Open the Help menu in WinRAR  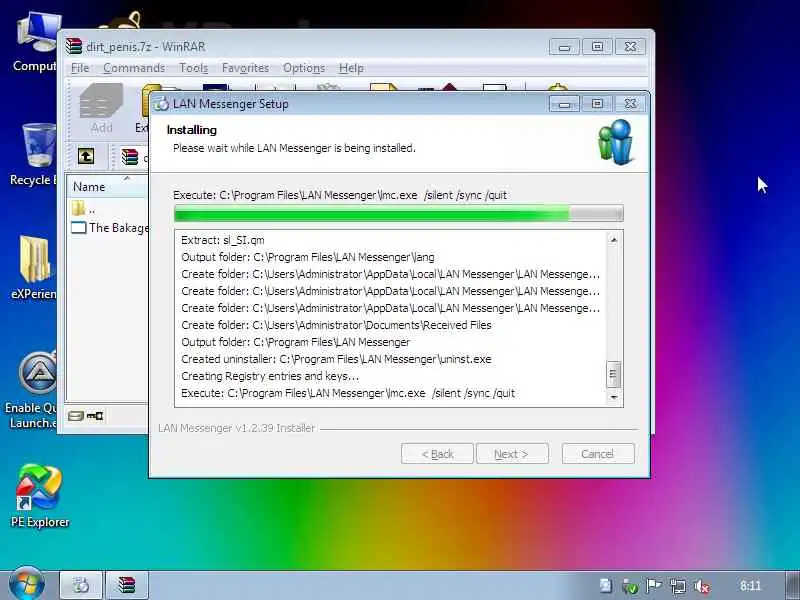(x=352, y=68)
